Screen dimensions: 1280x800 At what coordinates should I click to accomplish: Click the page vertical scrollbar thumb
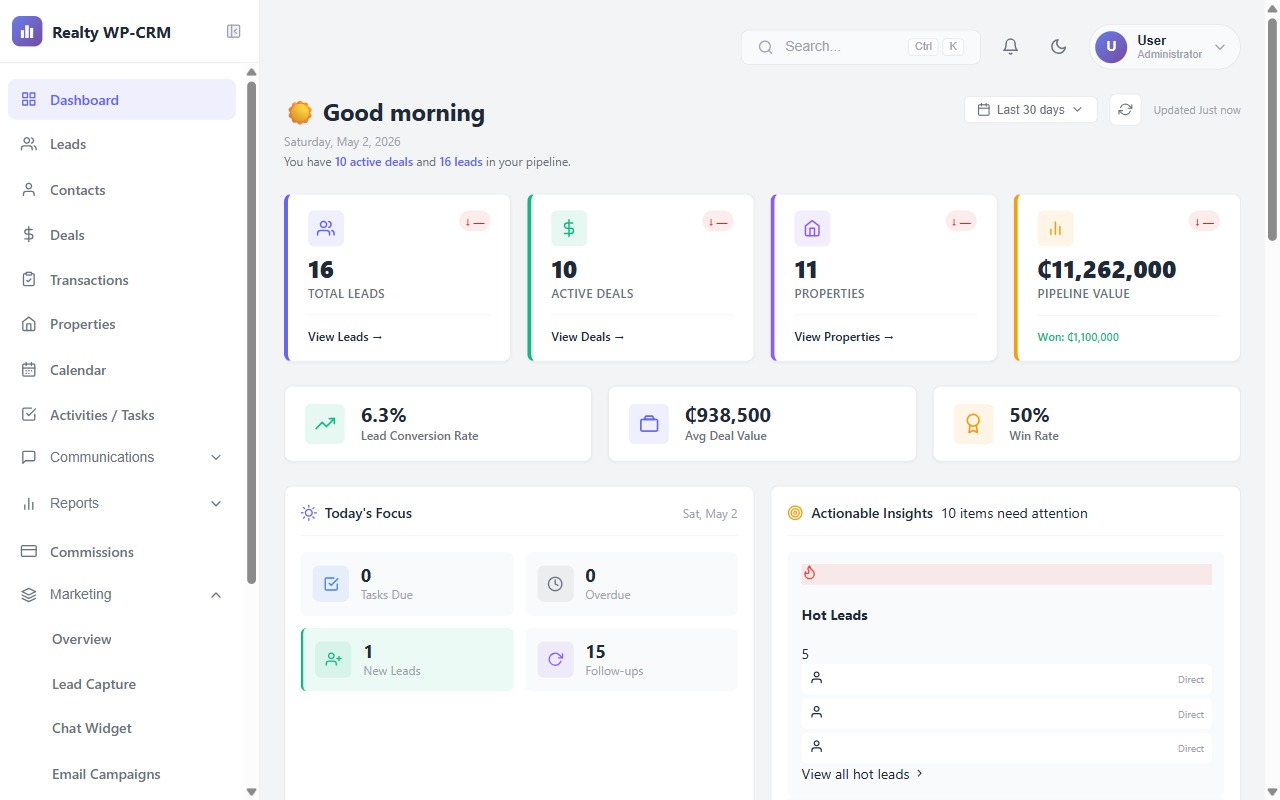click(x=1272, y=130)
